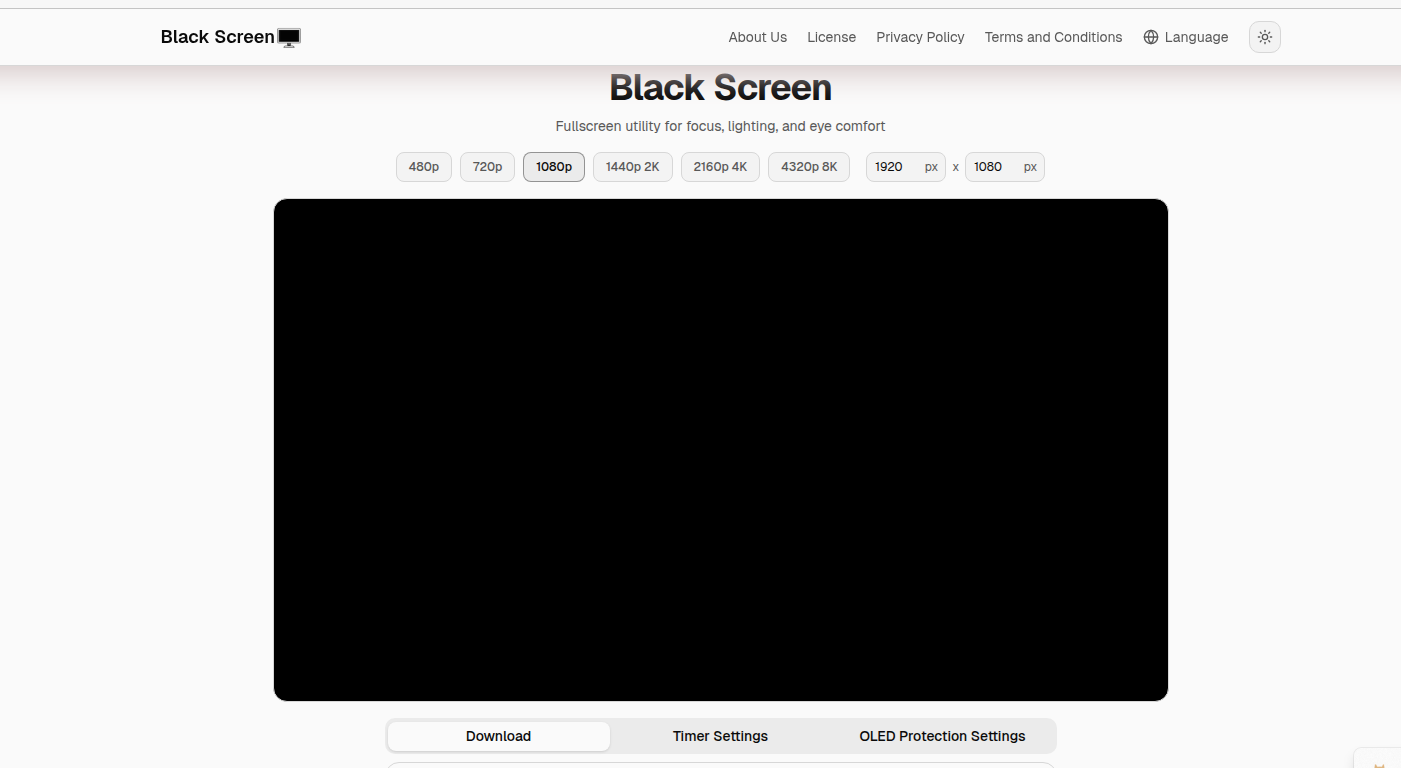Viewport: 1401px width, 768px height.
Task: Open the License page
Action: pyautogui.click(x=831, y=37)
